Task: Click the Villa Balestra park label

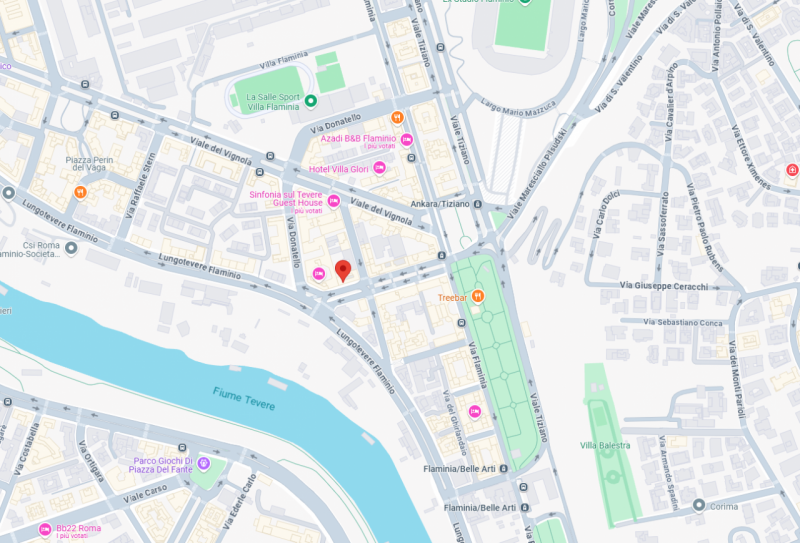Action: pyautogui.click(x=605, y=446)
